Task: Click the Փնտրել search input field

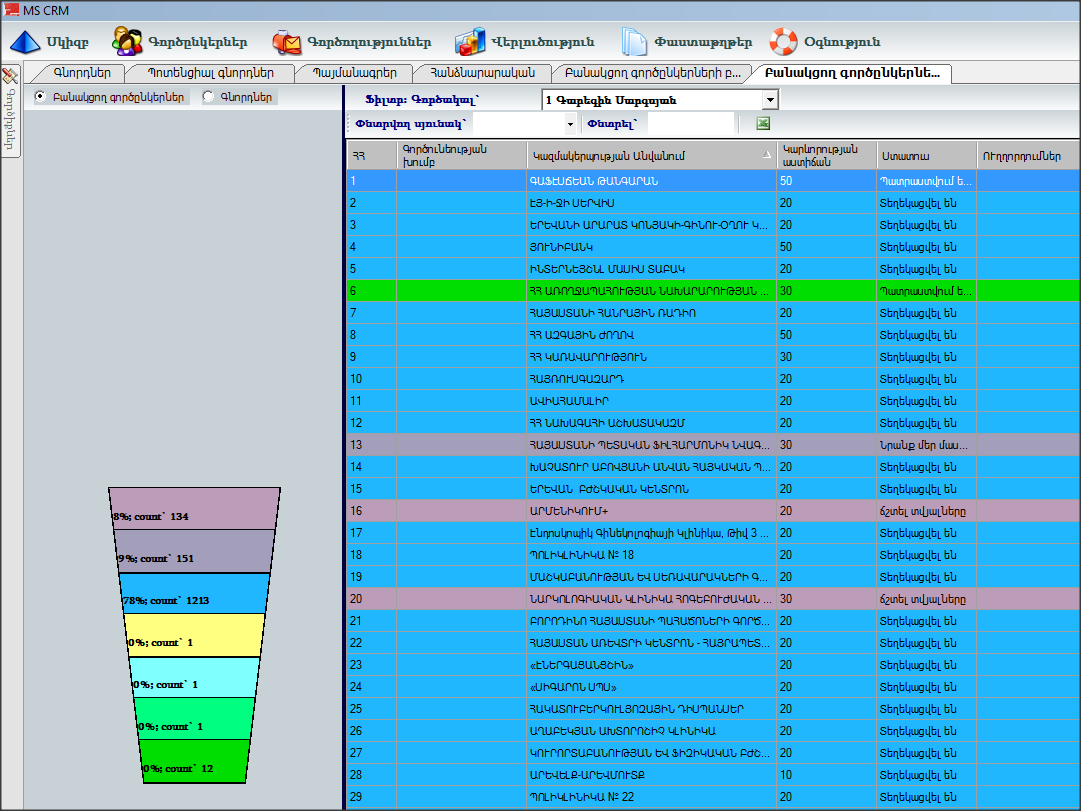Action: tap(691, 123)
